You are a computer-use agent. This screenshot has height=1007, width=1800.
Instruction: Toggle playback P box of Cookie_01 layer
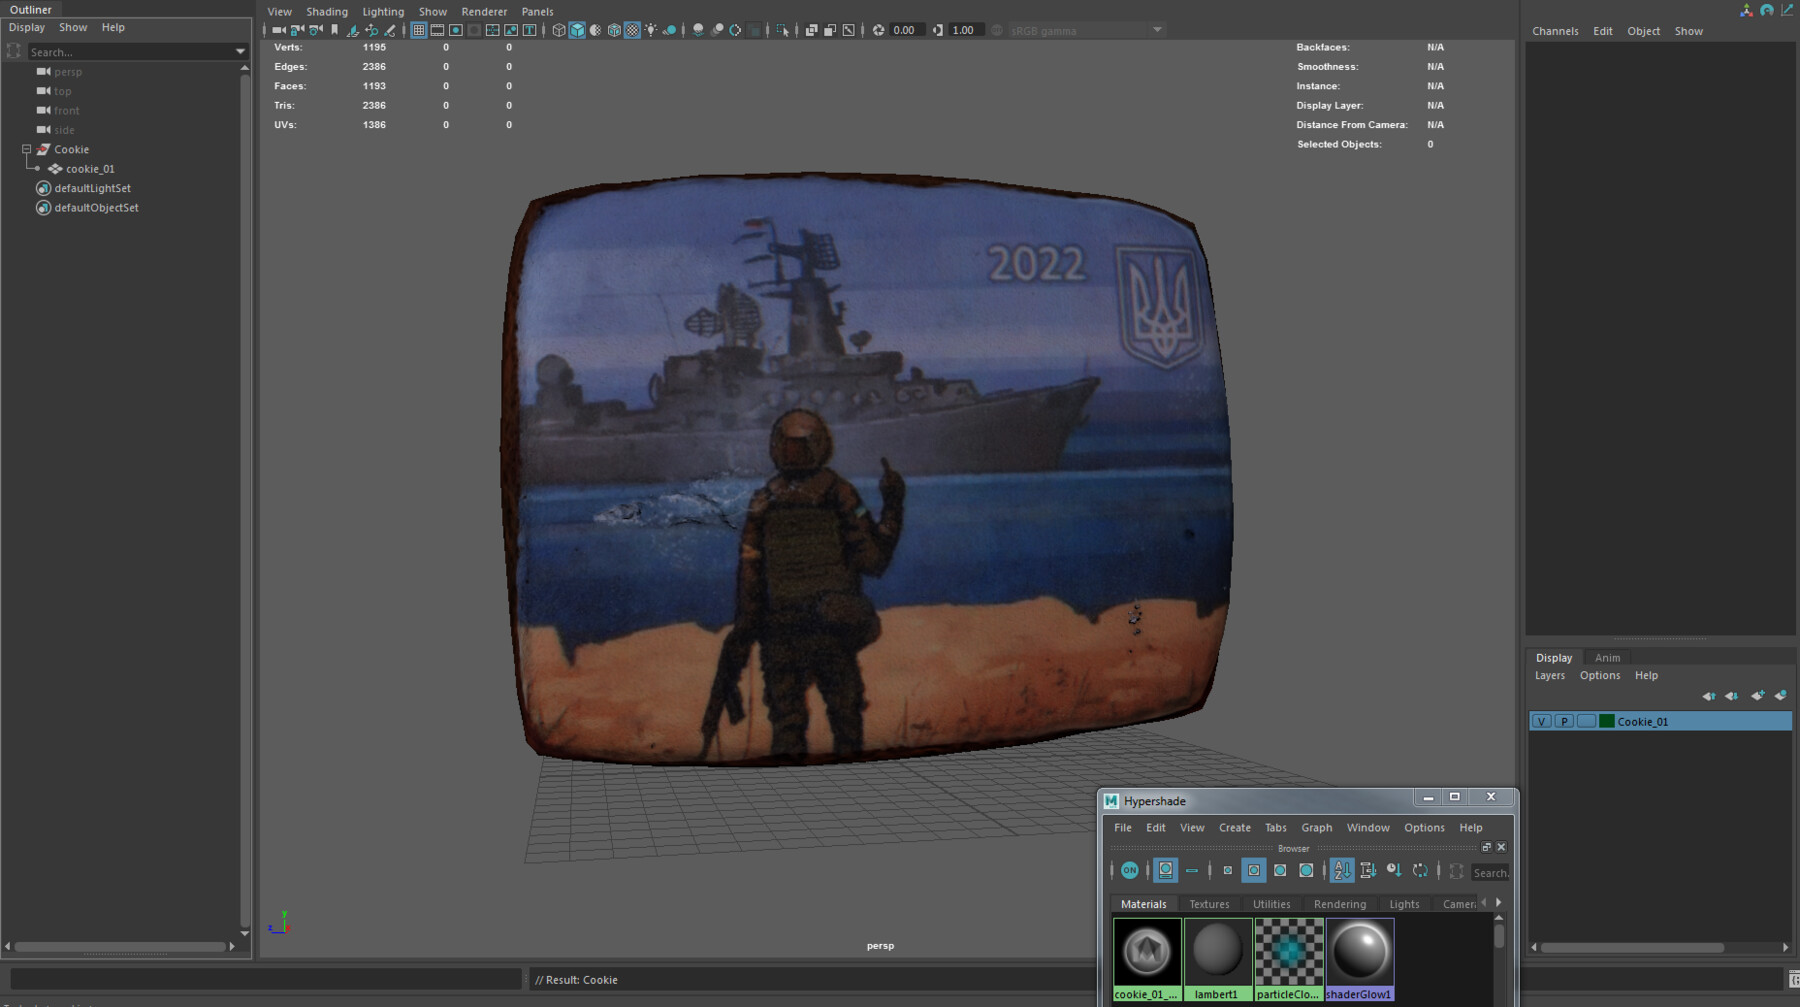click(1564, 722)
